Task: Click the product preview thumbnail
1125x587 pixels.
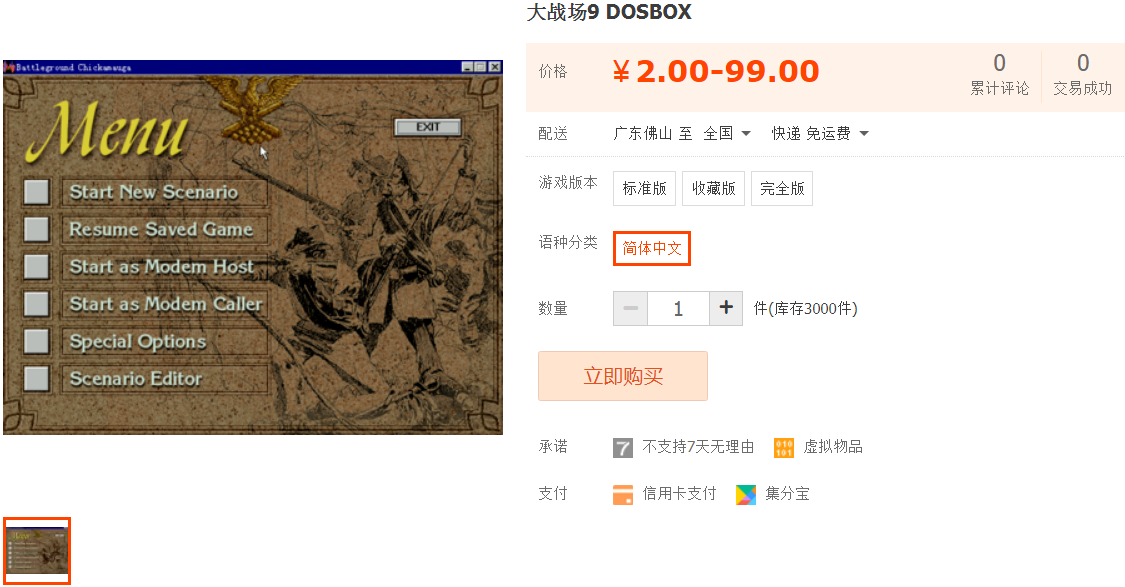Action: [37, 551]
